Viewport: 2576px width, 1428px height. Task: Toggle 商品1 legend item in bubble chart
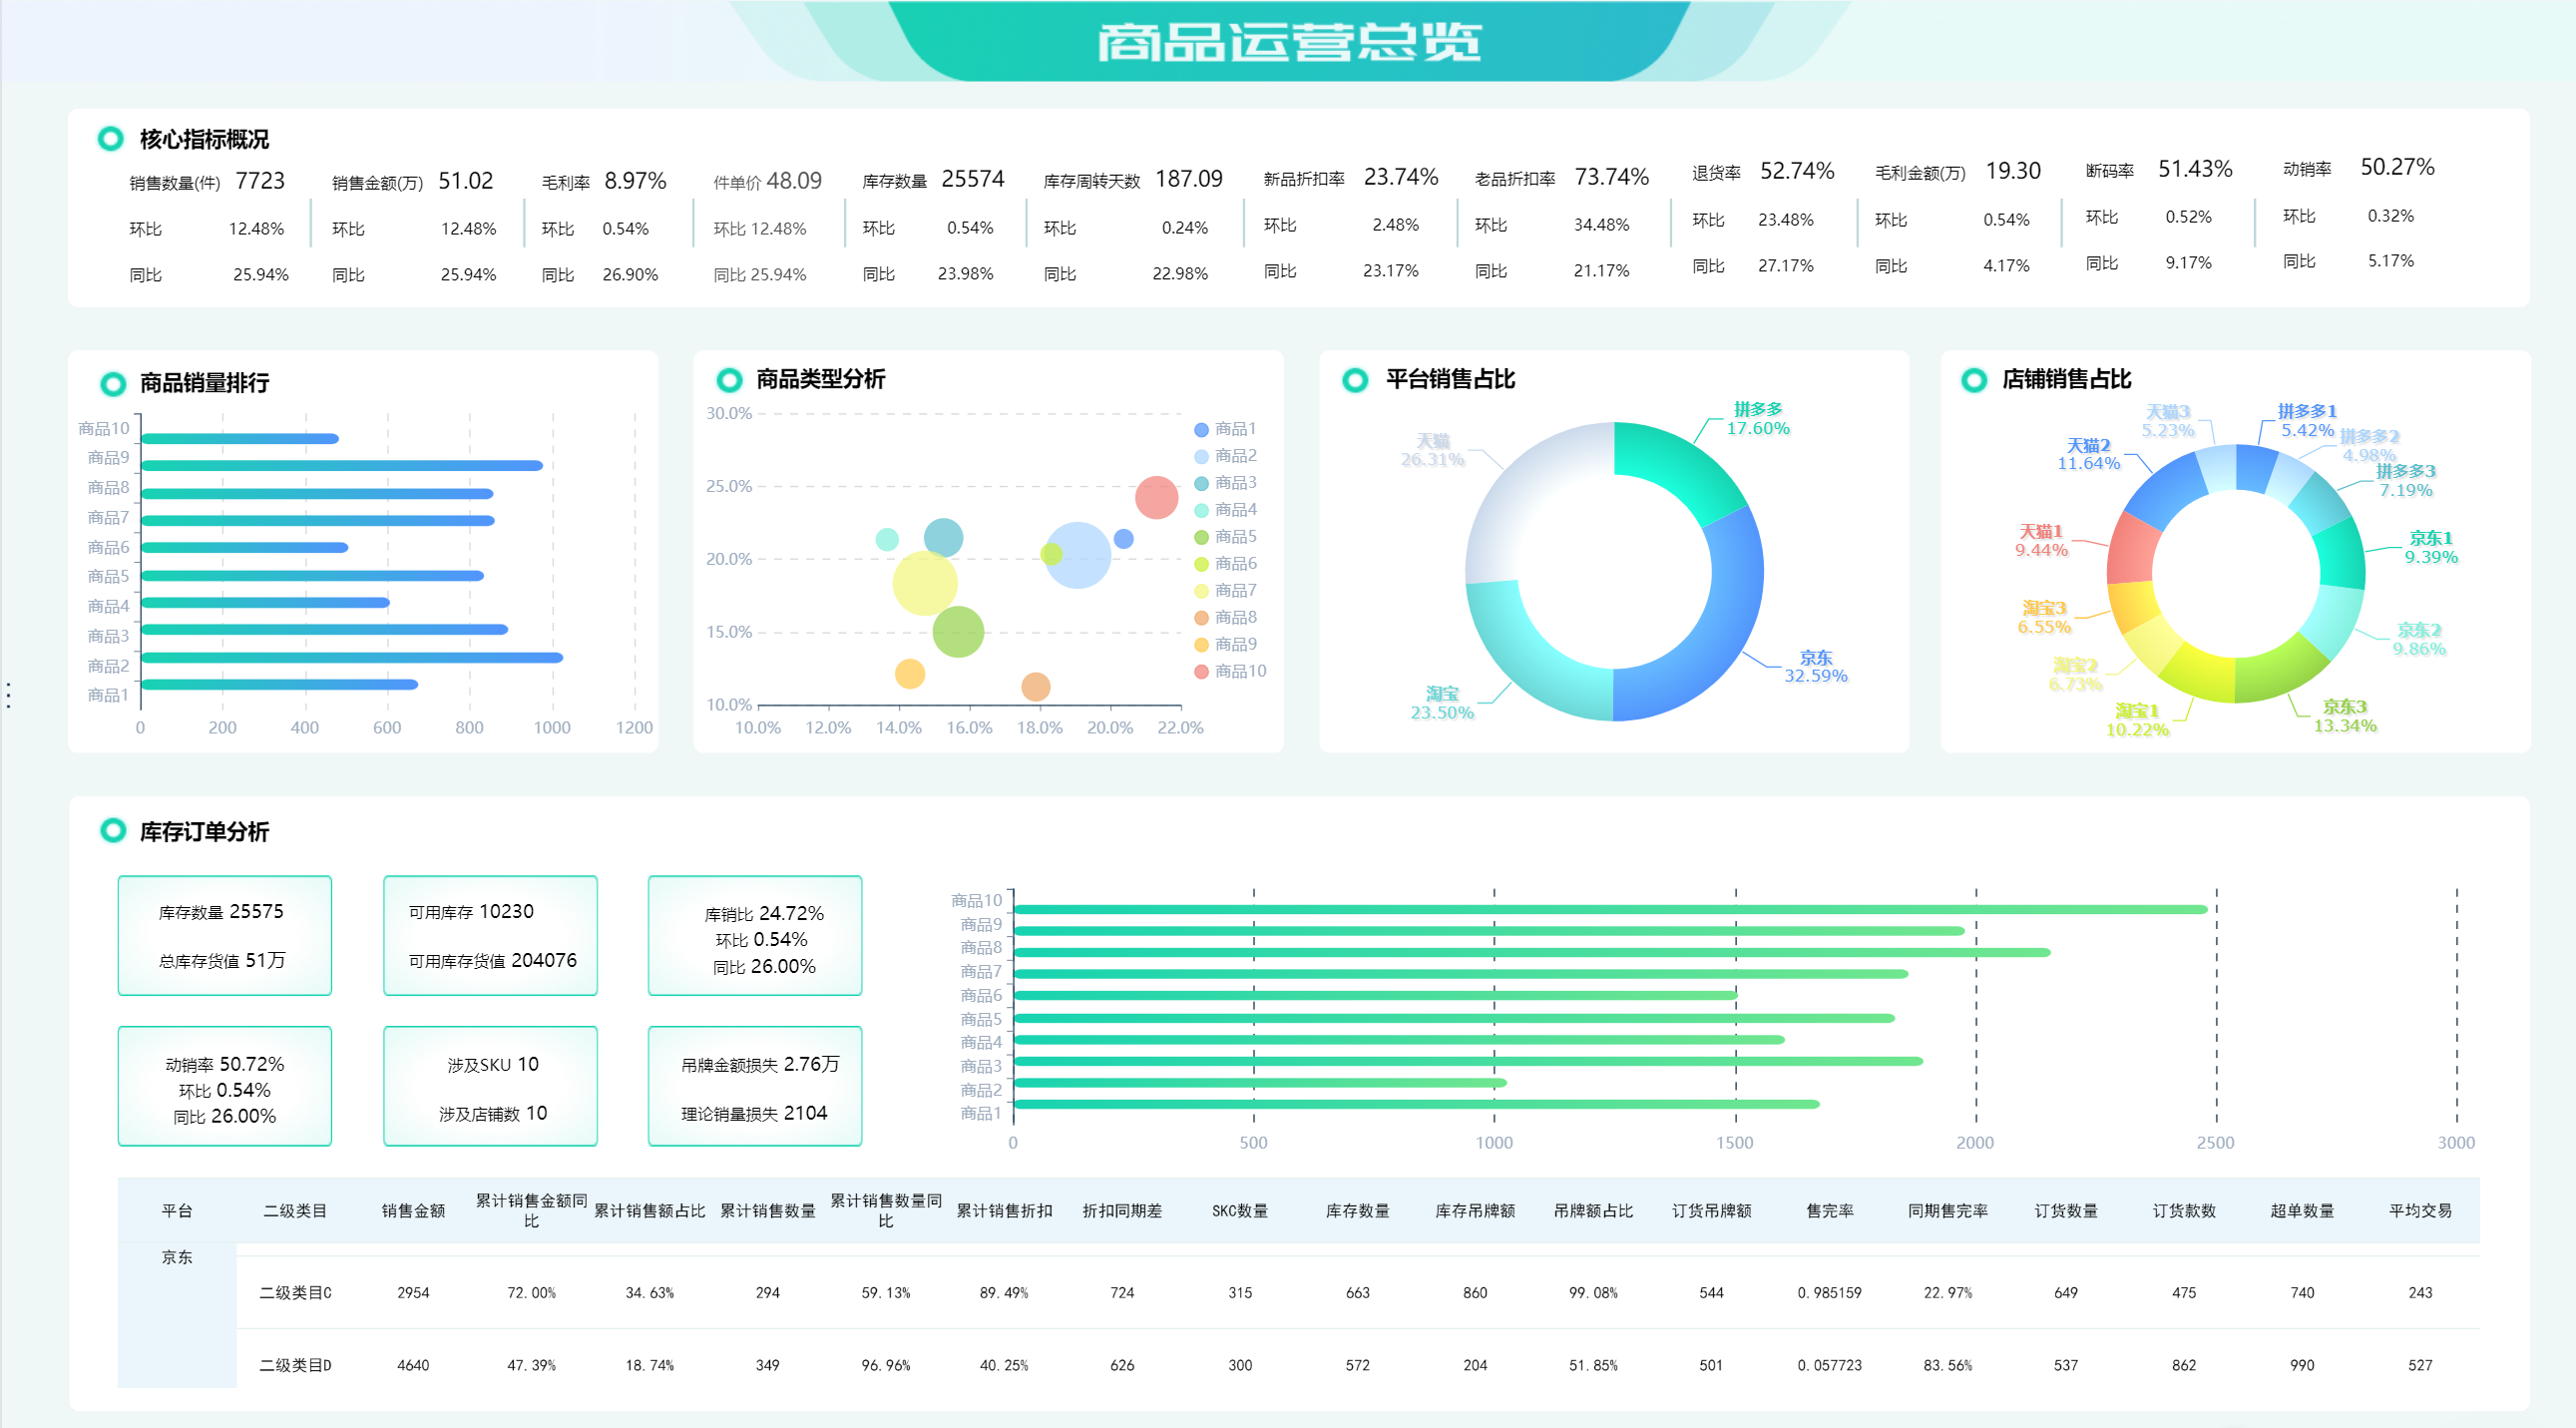[1224, 429]
